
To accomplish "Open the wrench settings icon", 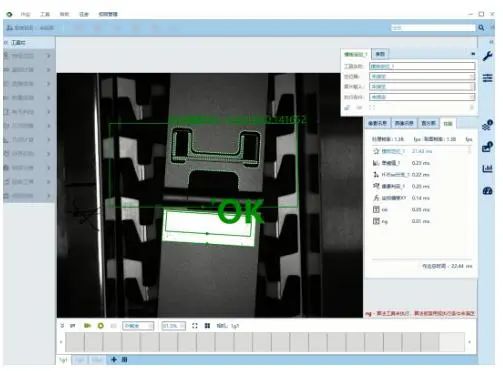I will [x=487, y=56].
